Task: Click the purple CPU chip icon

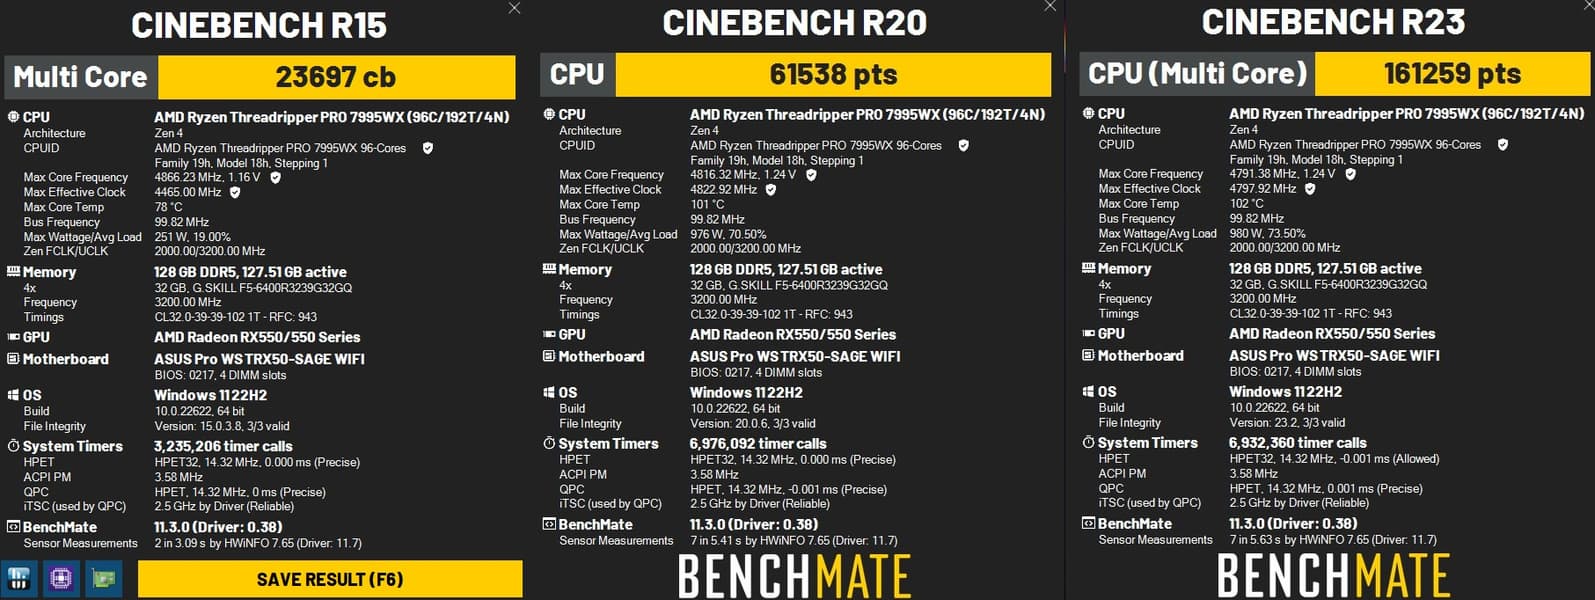Action: (x=61, y=578)
